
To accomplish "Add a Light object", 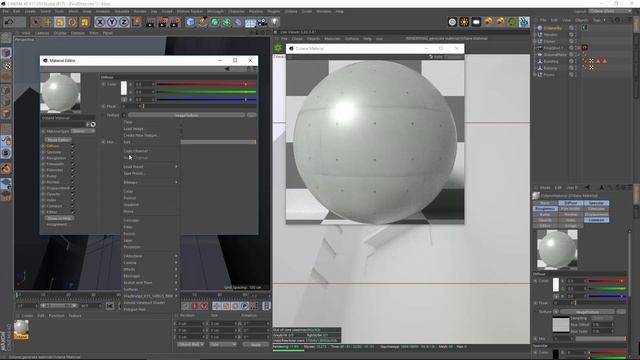I will coord(274,22).
